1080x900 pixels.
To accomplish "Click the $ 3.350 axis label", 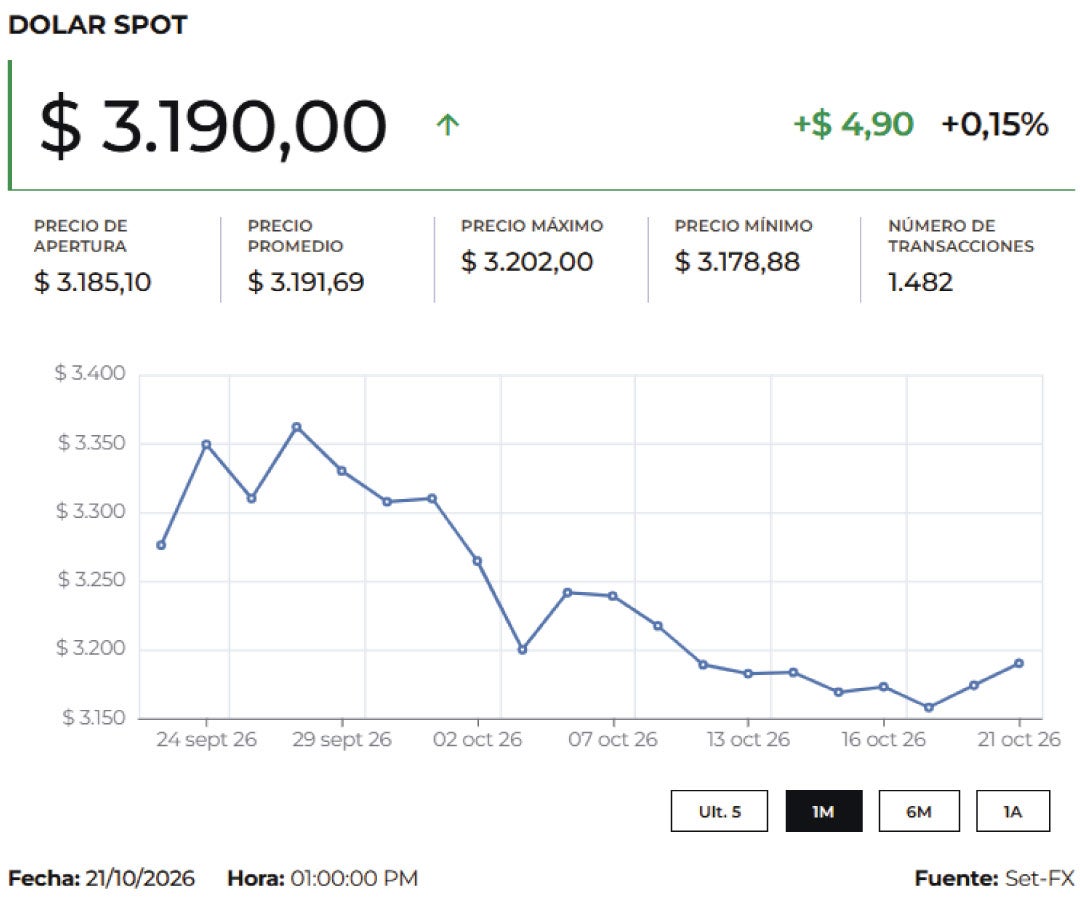I will 90,442.
